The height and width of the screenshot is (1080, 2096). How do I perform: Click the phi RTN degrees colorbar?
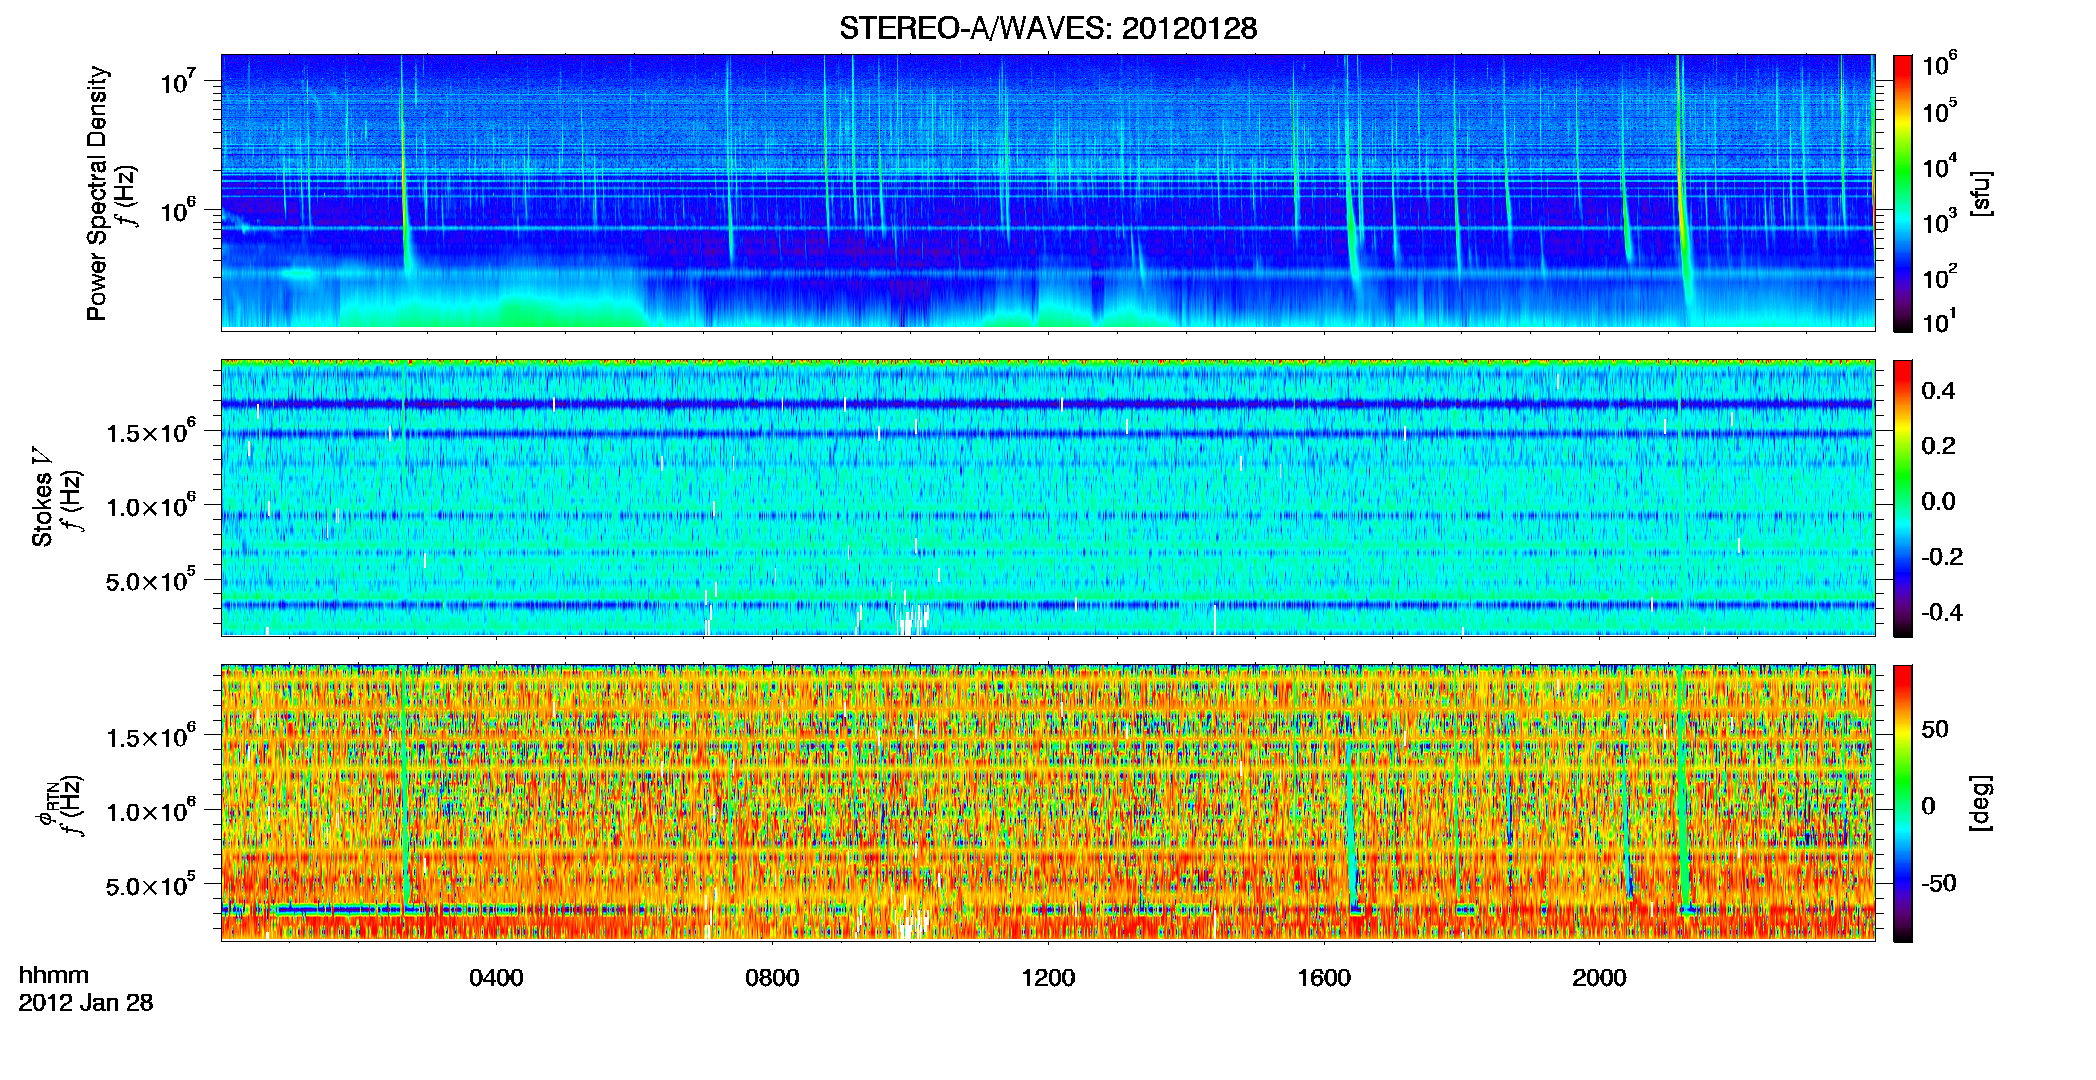(x=1903, y=803)
